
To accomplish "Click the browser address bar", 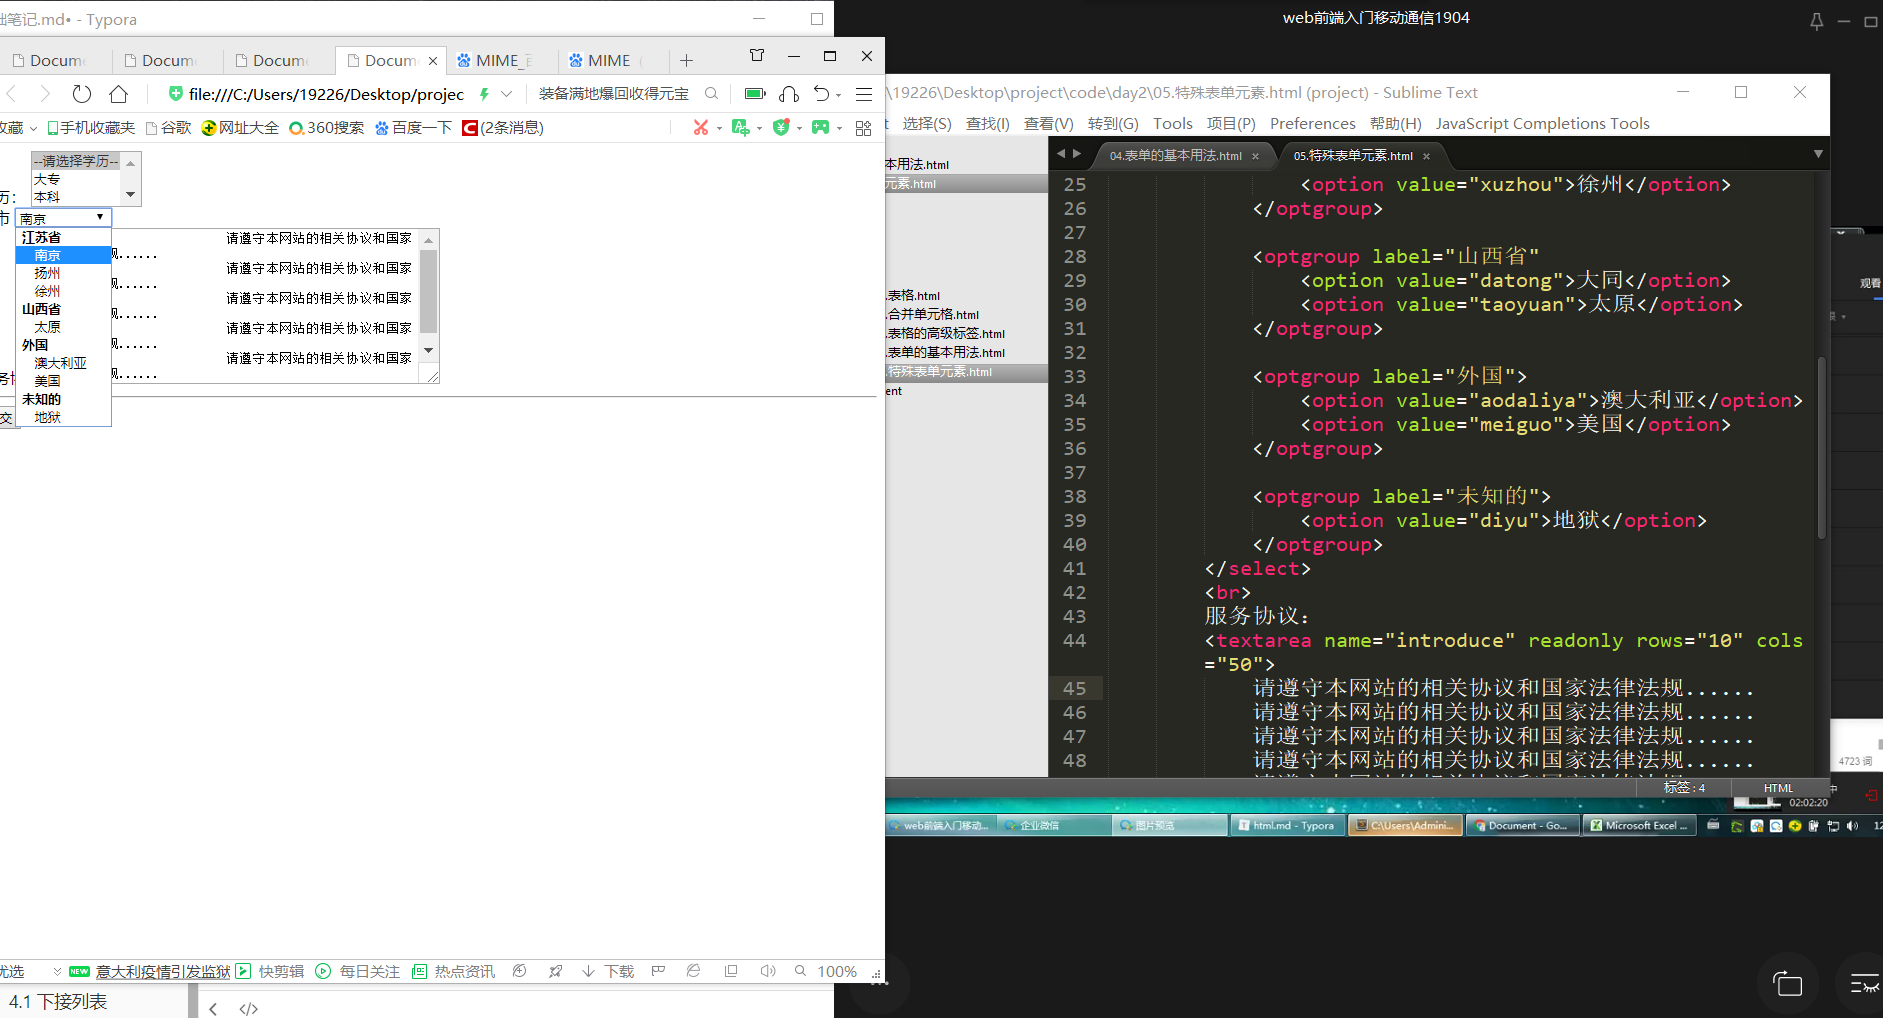I will tap(326, 94).
